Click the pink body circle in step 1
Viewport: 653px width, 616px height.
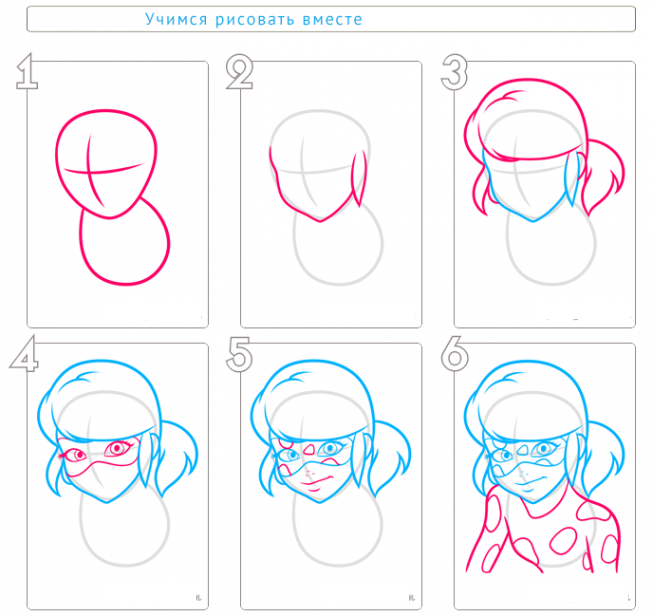(x=125, y=242)
